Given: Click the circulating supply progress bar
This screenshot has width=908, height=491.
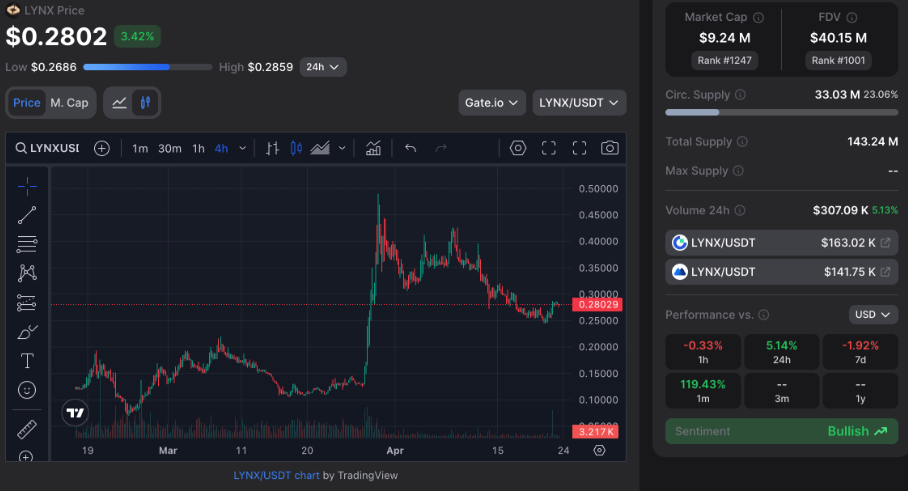Looking at the screenshot, I should (781, 112).
